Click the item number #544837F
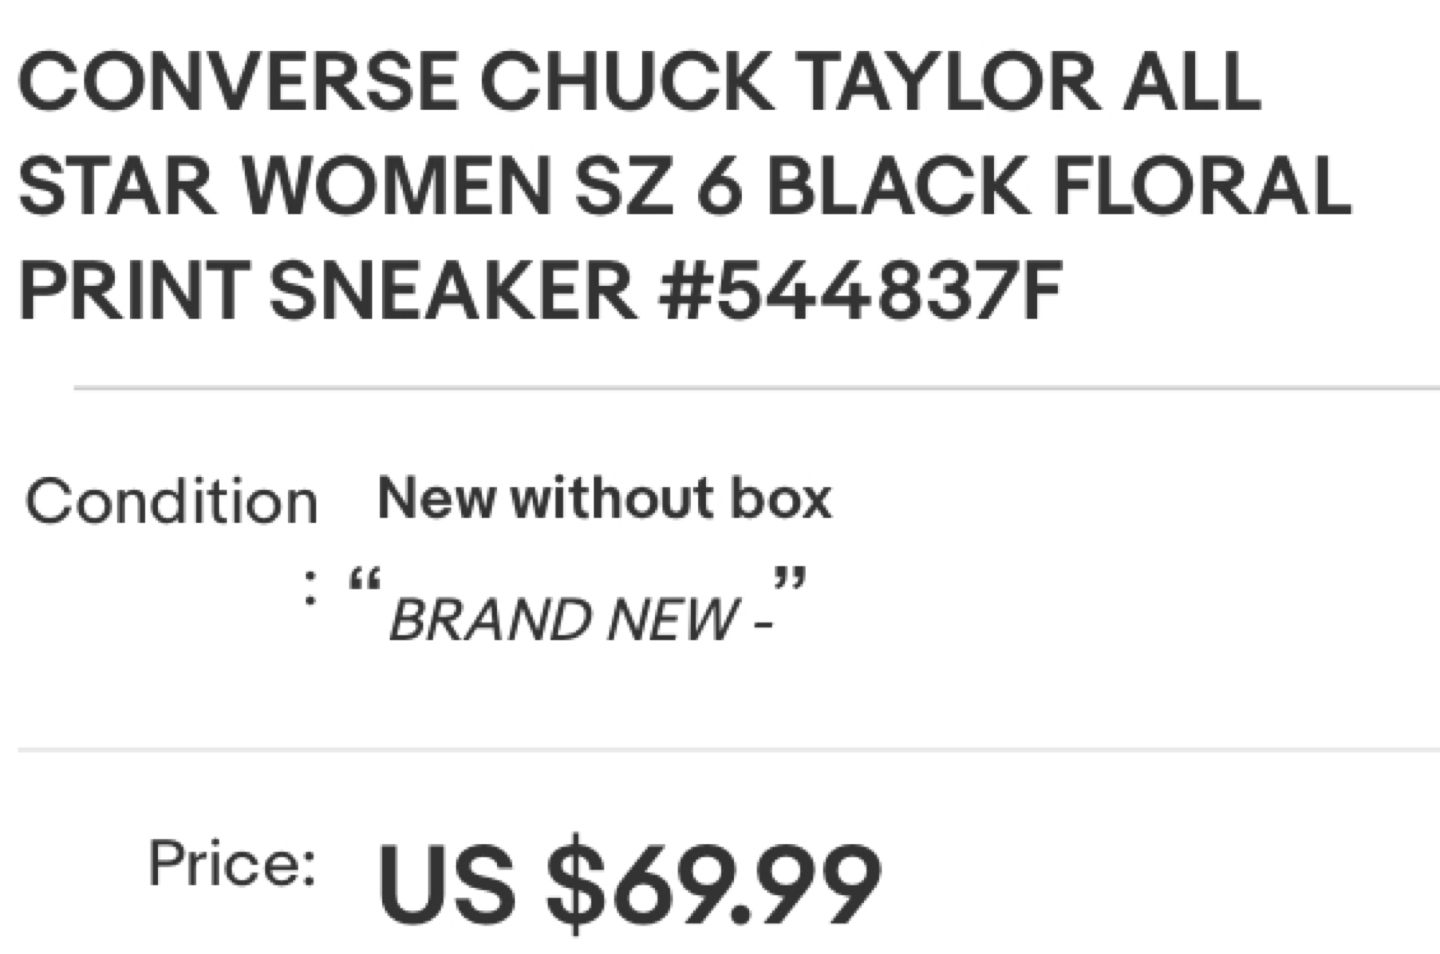The image size is (1440, 954). [x=860, y=291]
